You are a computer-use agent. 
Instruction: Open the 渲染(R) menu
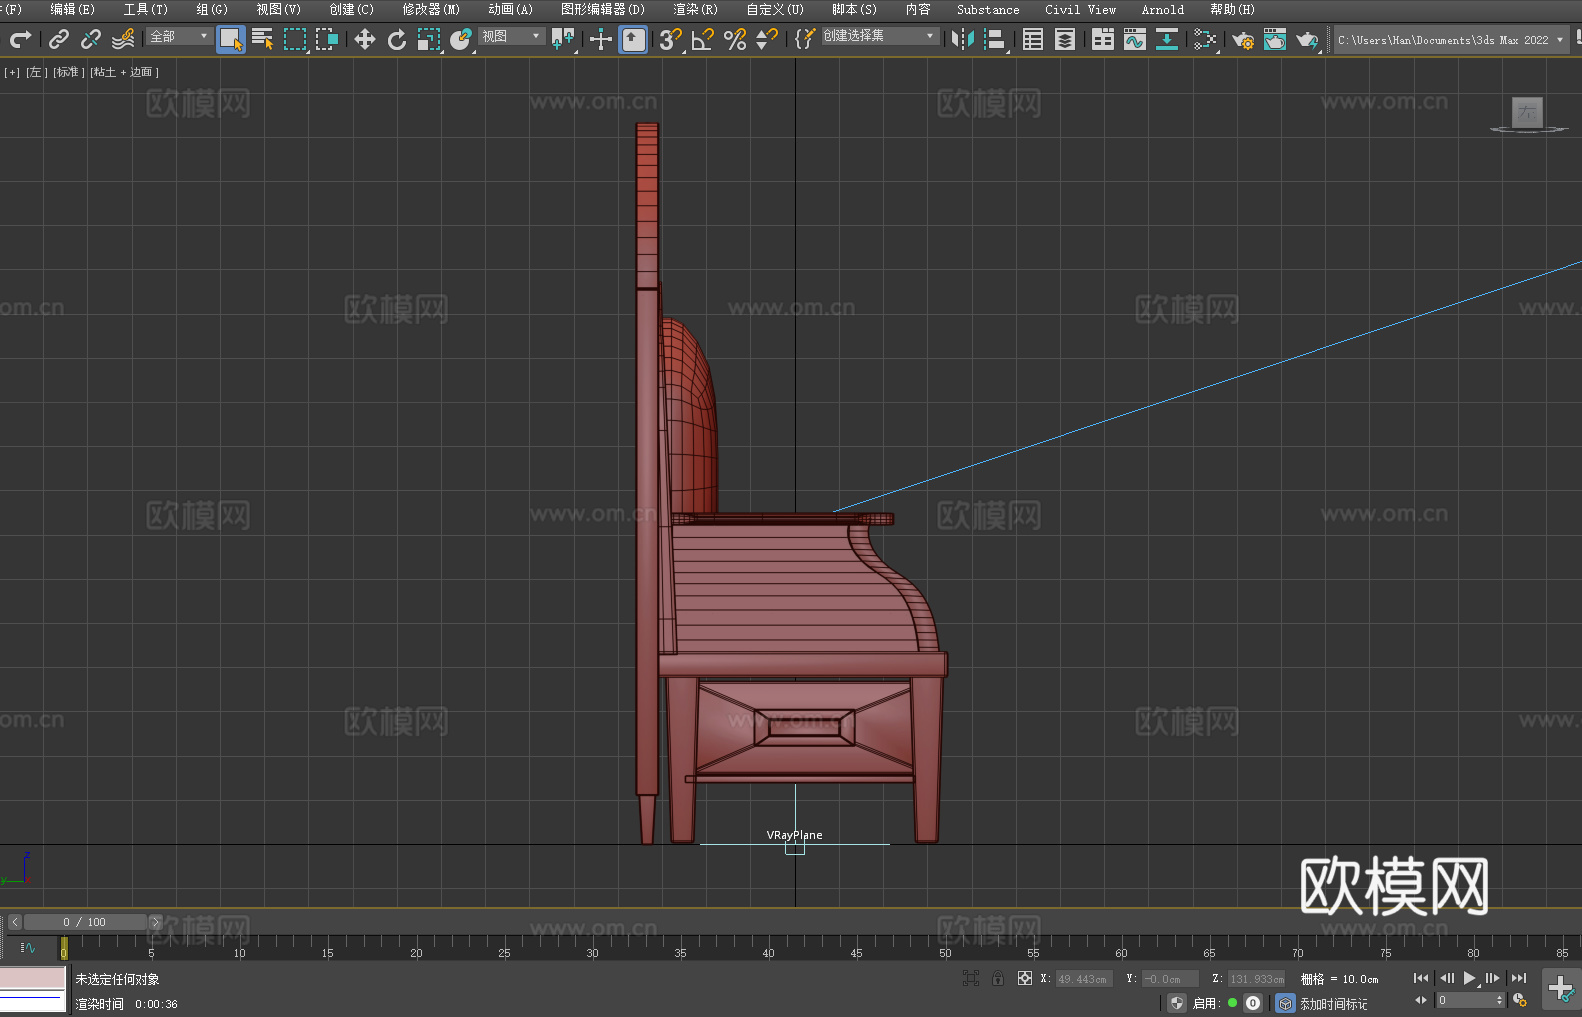pyautogui.click(x=695, y=9)
